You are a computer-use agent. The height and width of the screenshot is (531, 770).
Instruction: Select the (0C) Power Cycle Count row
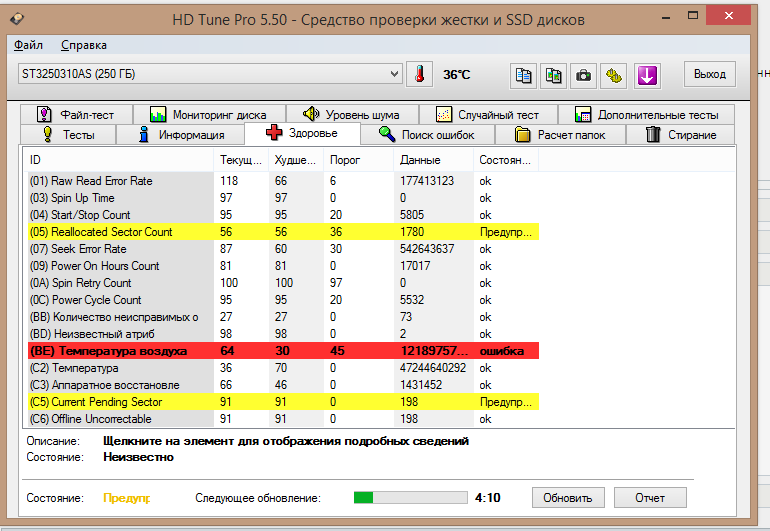(283, 300)
